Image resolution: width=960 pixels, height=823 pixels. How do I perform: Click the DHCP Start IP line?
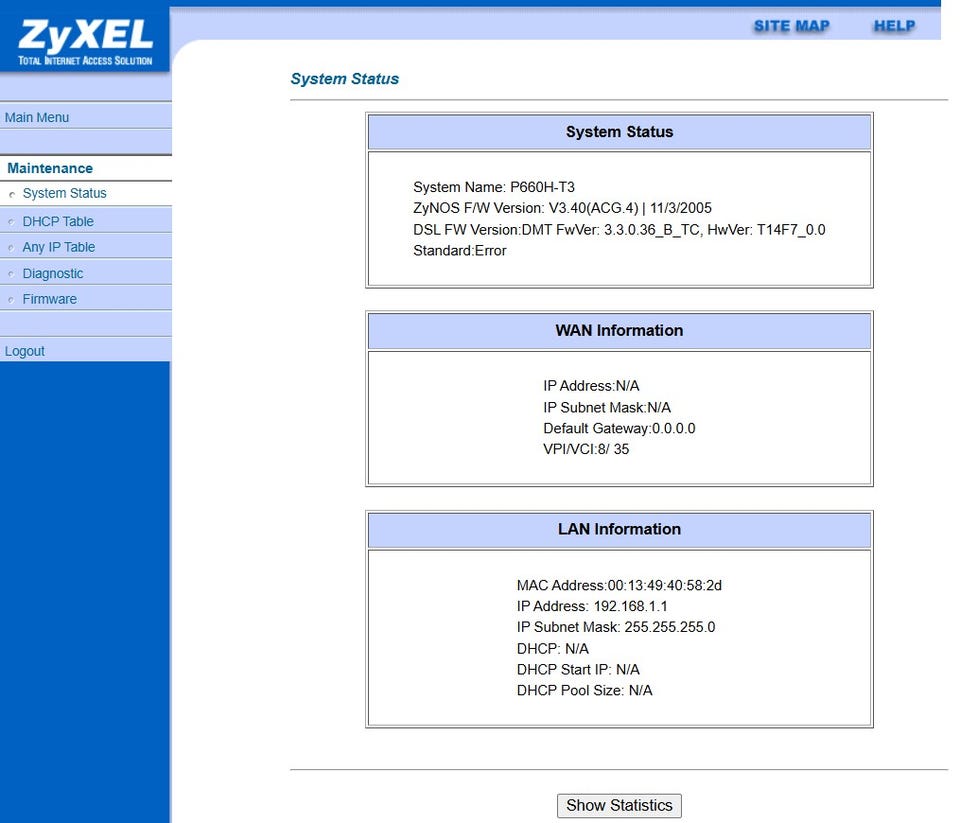(x=578, y=669)
